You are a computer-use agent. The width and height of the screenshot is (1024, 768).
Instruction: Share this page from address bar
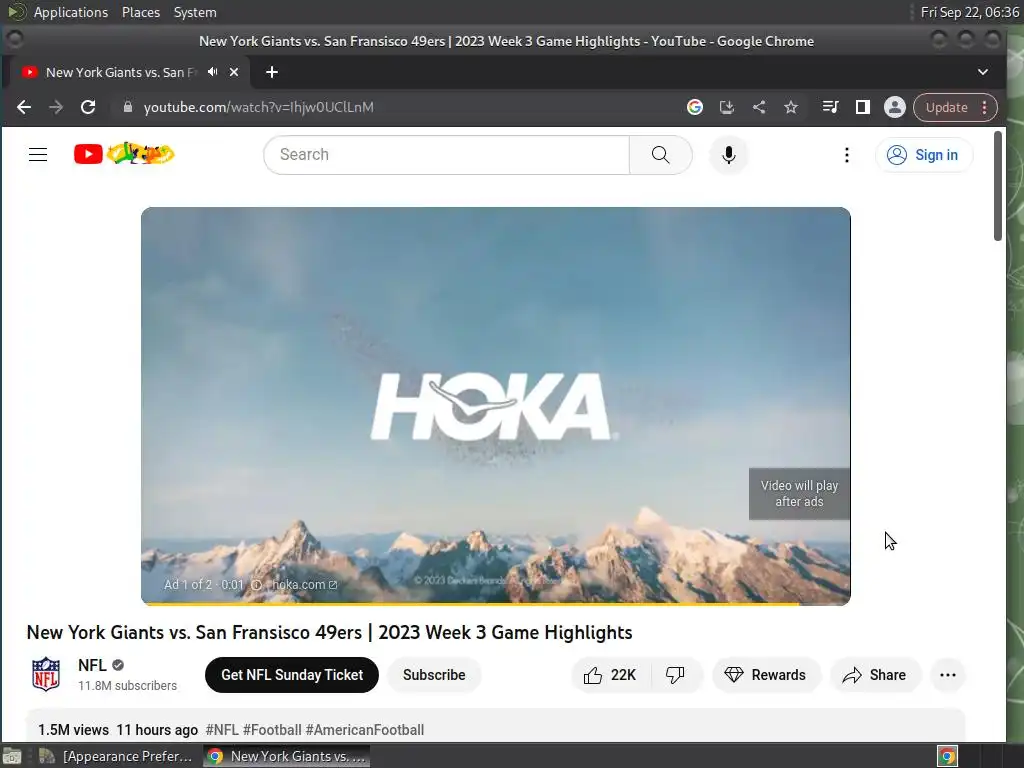[x=759, y=107]
